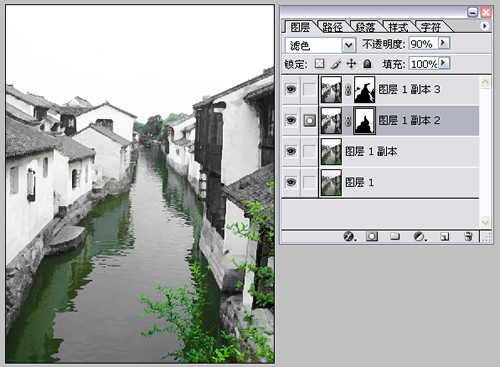
Task: Hide layer 图层 1 副本 3
Action: click(291, 89)
